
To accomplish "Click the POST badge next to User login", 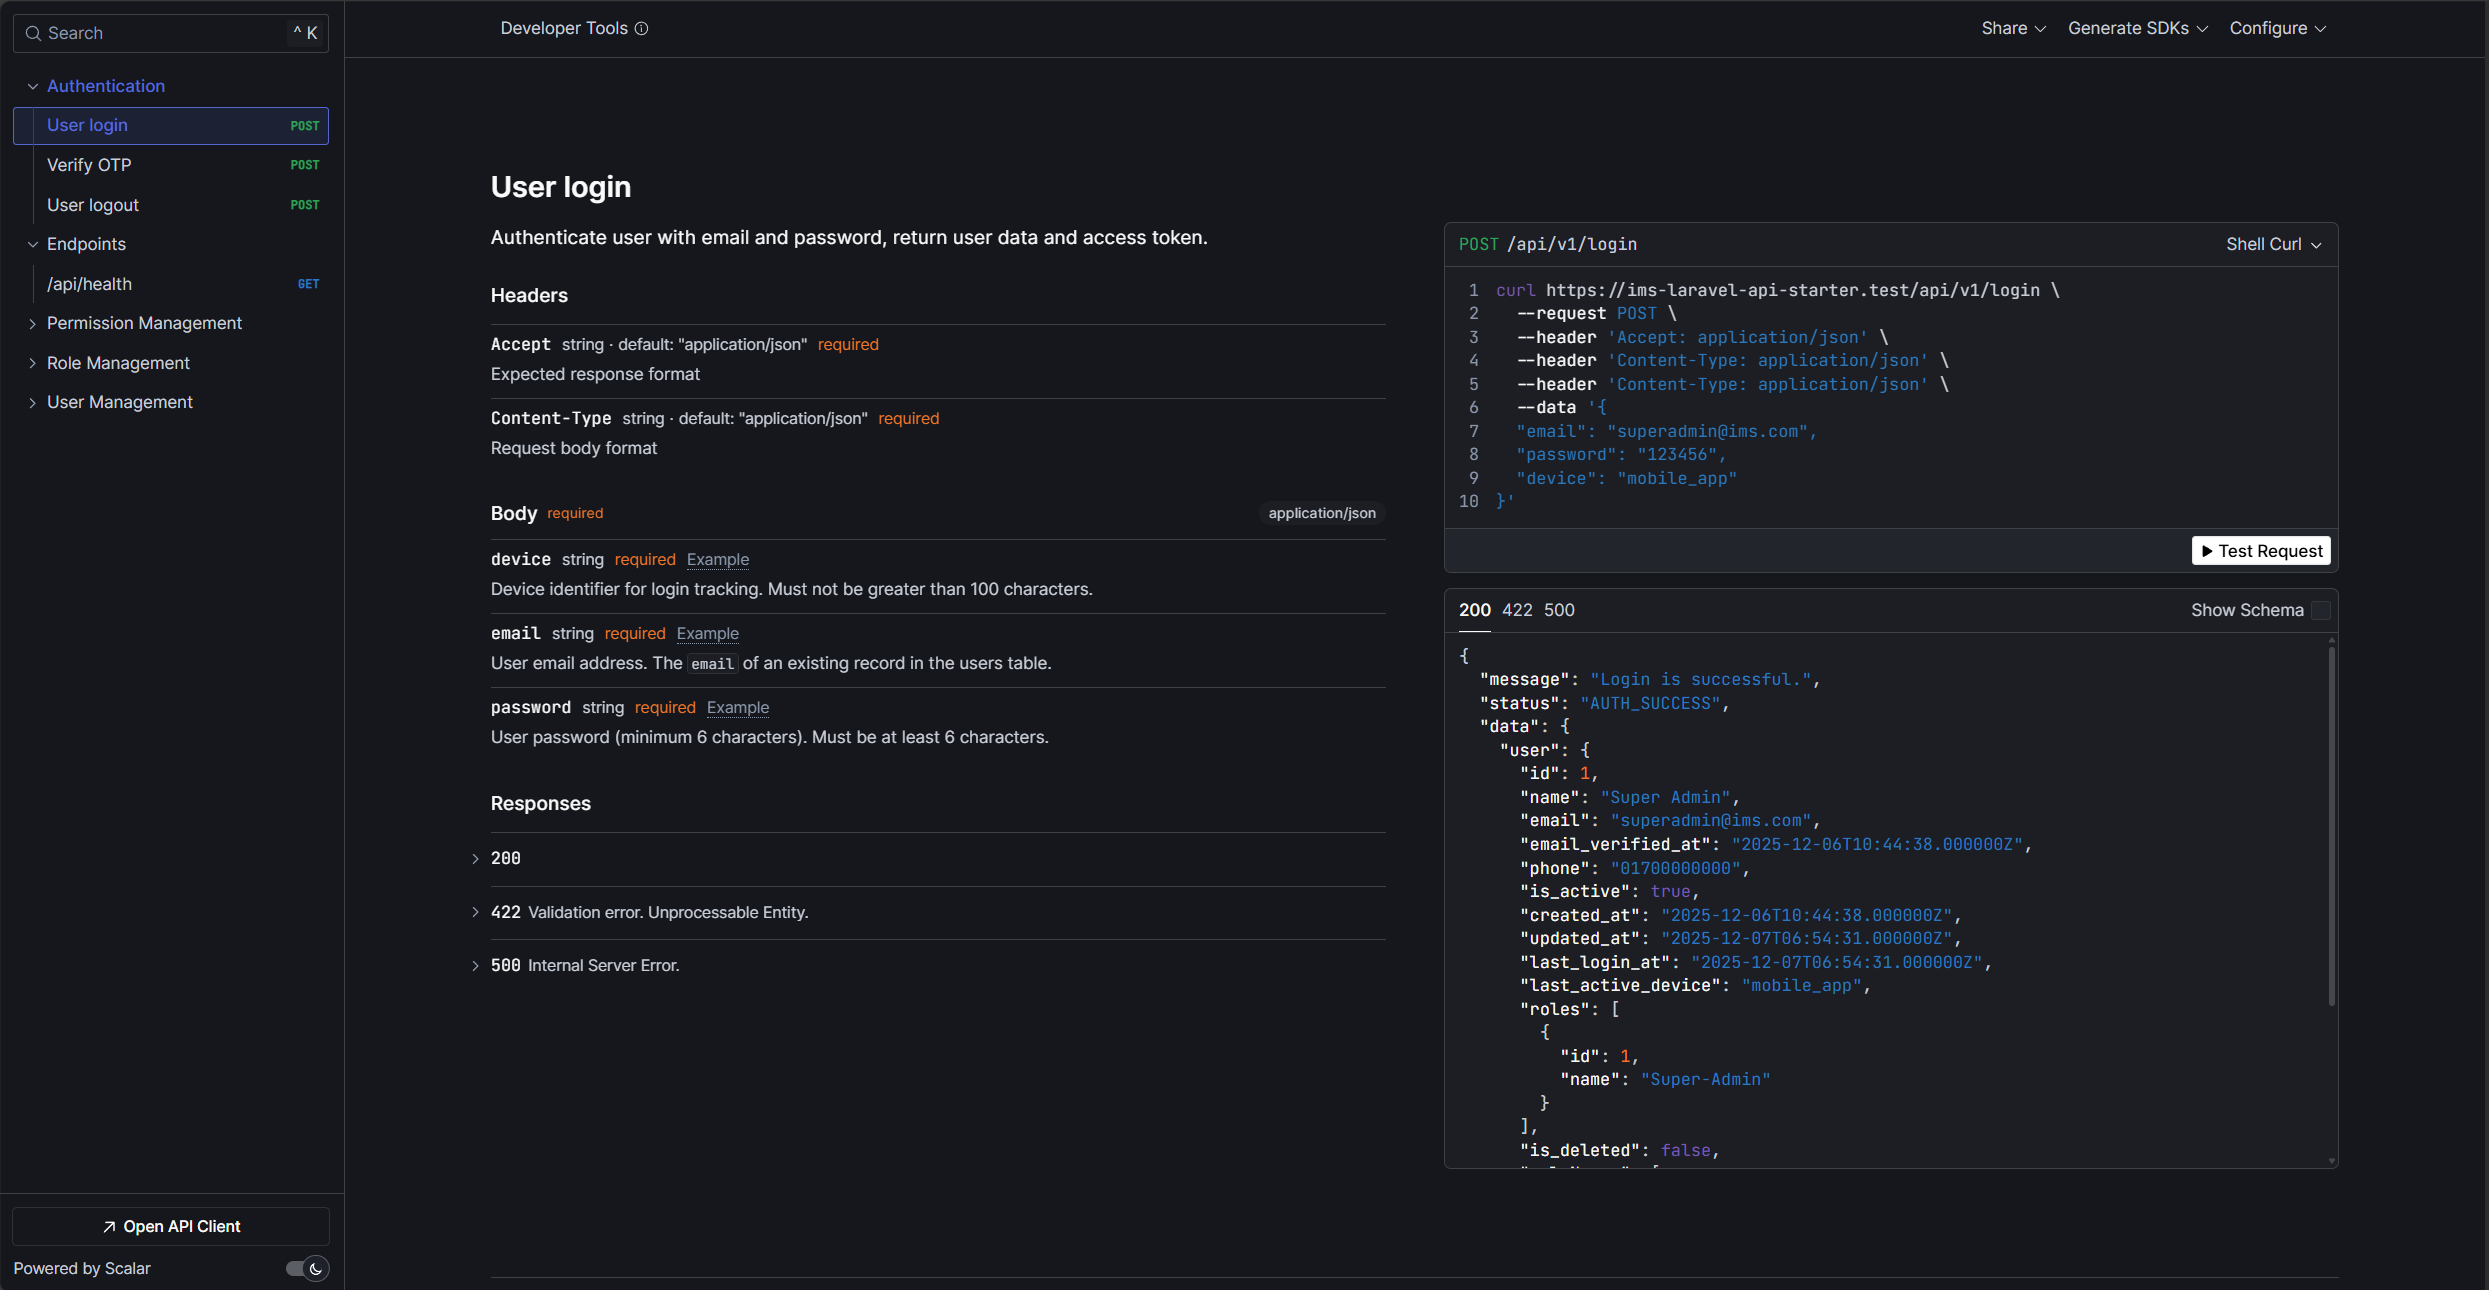I will [x=304, y=125].
